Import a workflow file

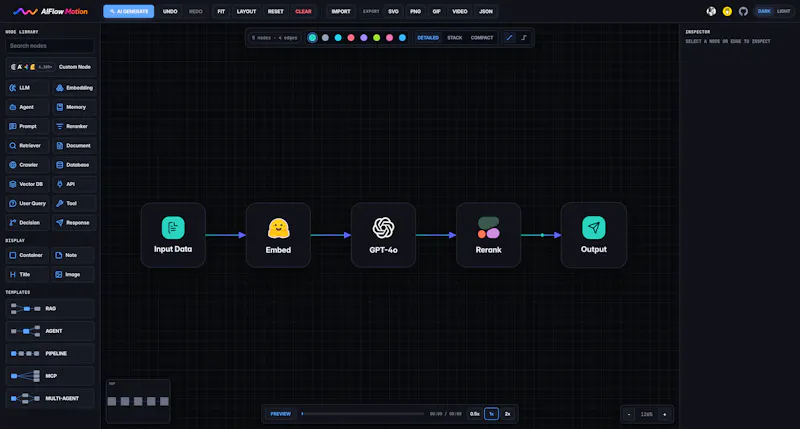click(341, 11)
